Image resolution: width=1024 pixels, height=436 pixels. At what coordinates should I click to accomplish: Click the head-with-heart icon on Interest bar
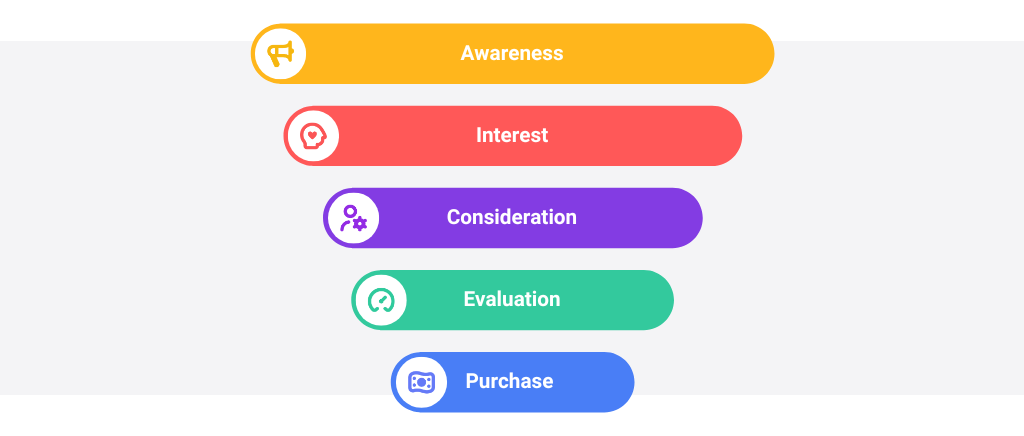tap(313, 136)
